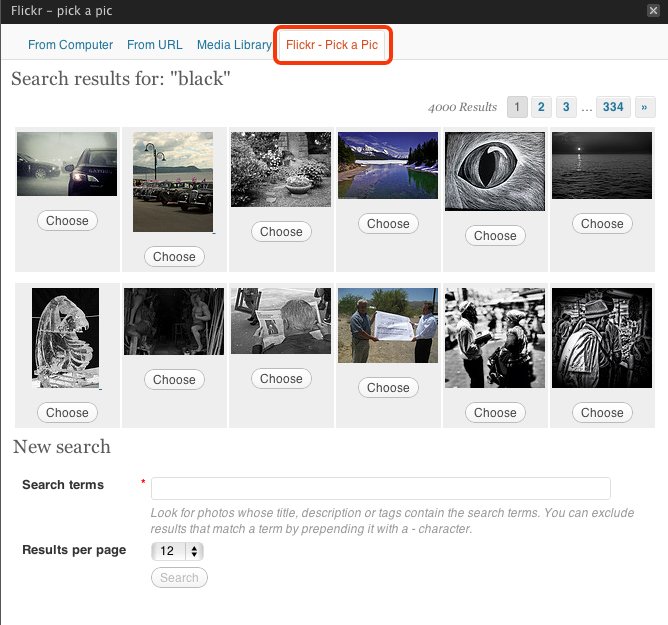Go to results page 2

tap(541, 107)
